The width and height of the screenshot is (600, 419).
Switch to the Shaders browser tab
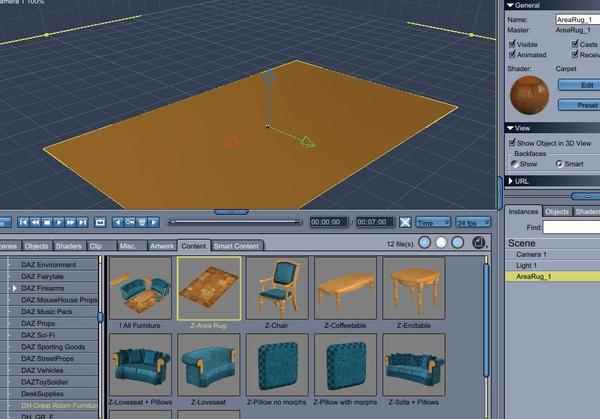(x=68, y=246)
